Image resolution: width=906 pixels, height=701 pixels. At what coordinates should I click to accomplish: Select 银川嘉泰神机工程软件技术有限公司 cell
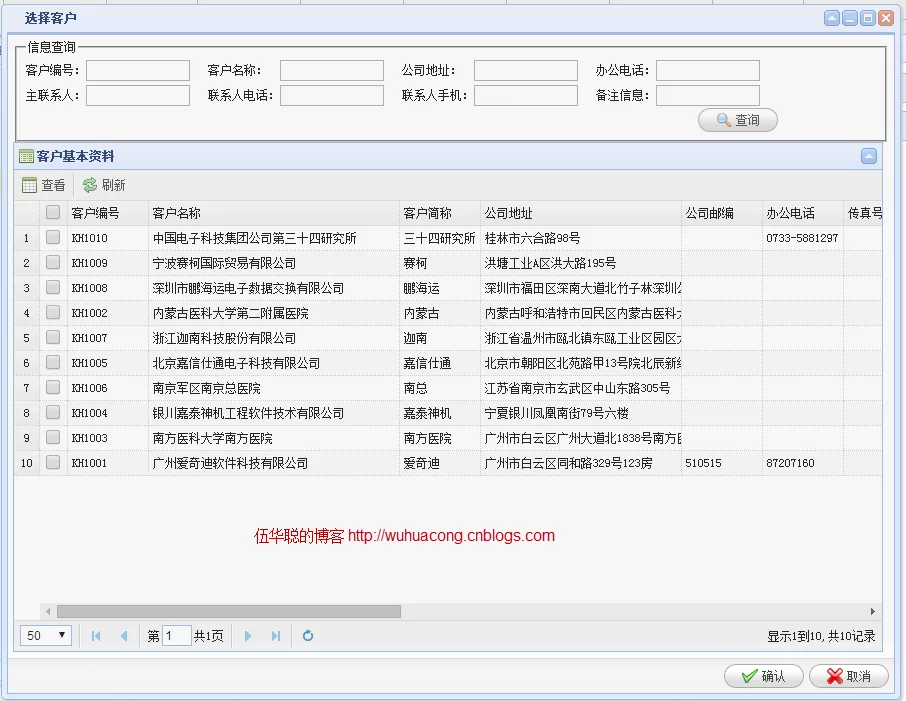click(273, 413)
